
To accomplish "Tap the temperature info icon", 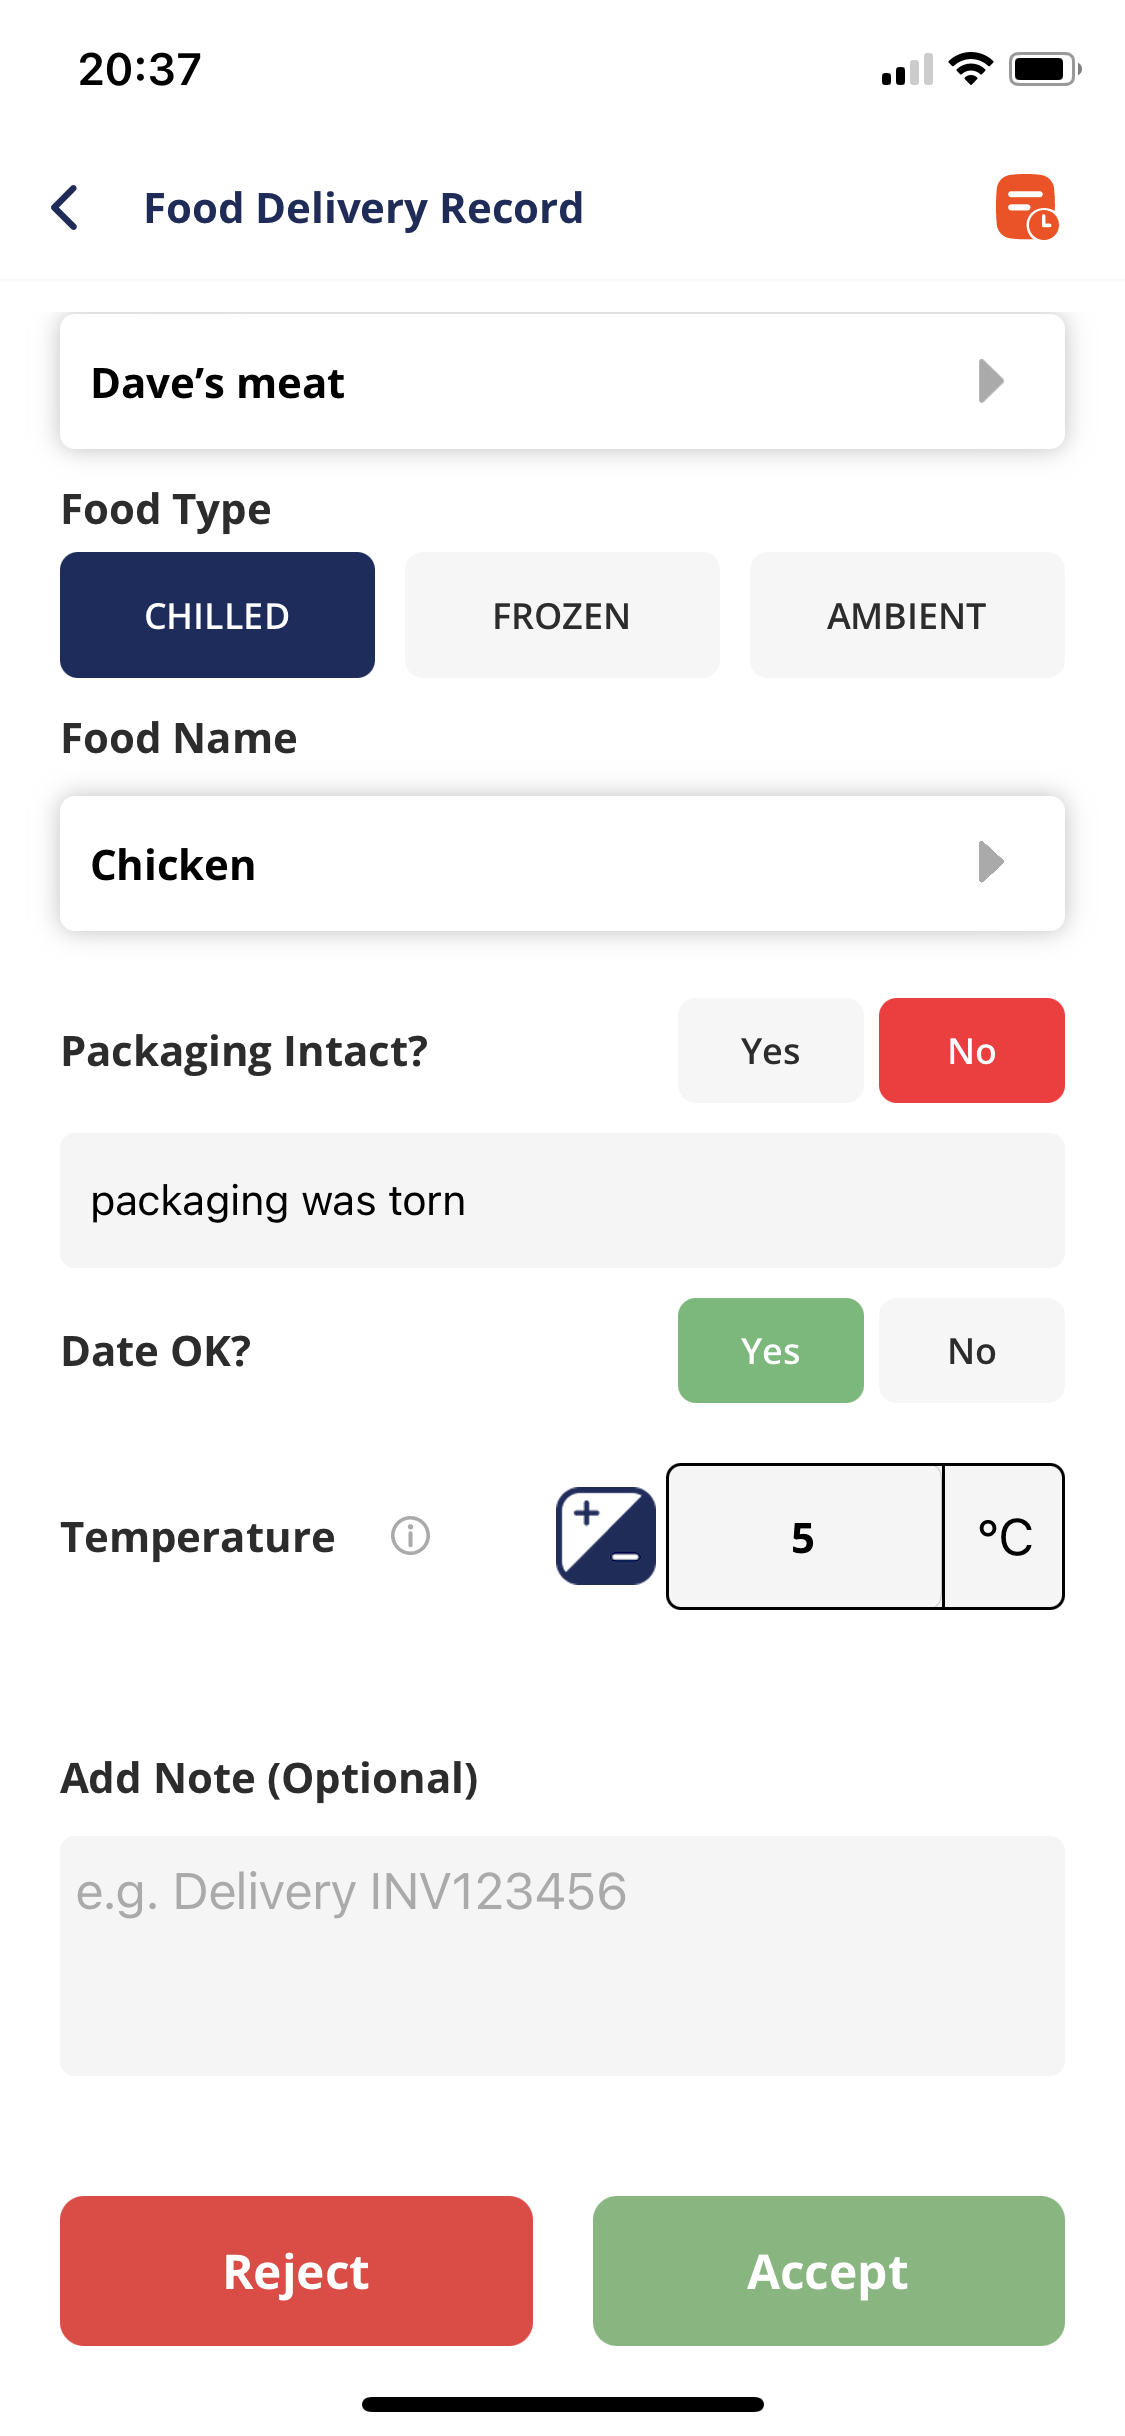I will [410, 1535].
